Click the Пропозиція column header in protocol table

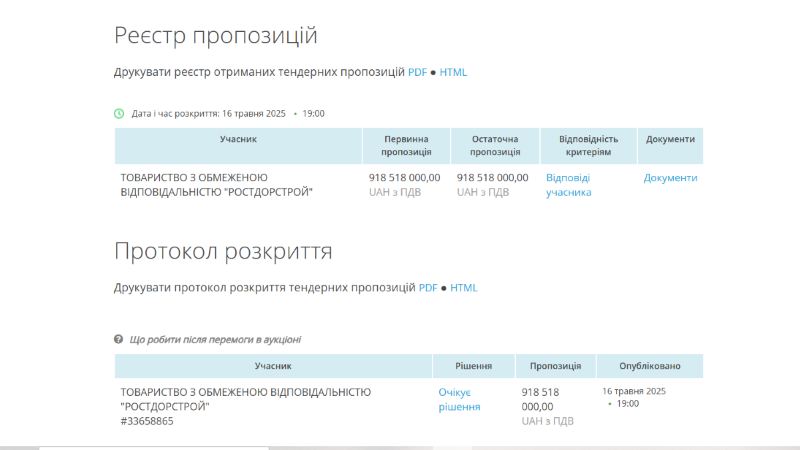point(556,366)
